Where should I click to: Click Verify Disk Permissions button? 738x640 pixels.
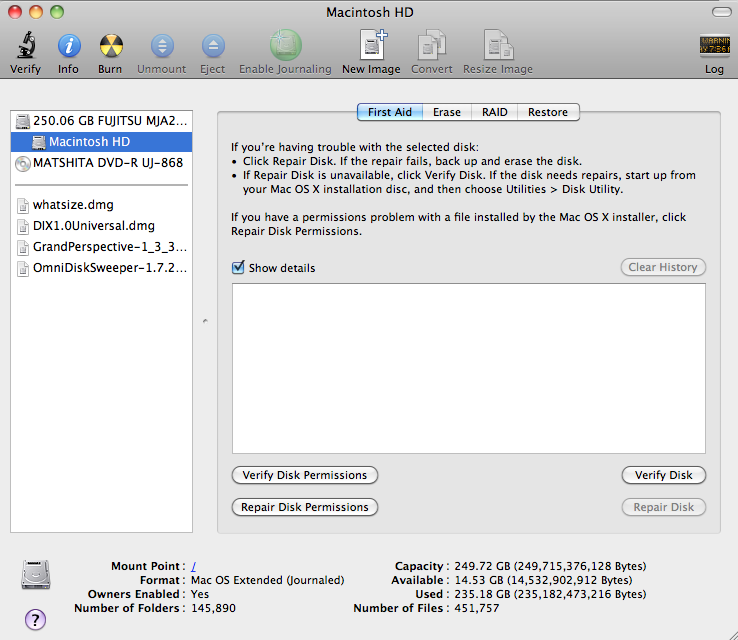coord(305,475)
